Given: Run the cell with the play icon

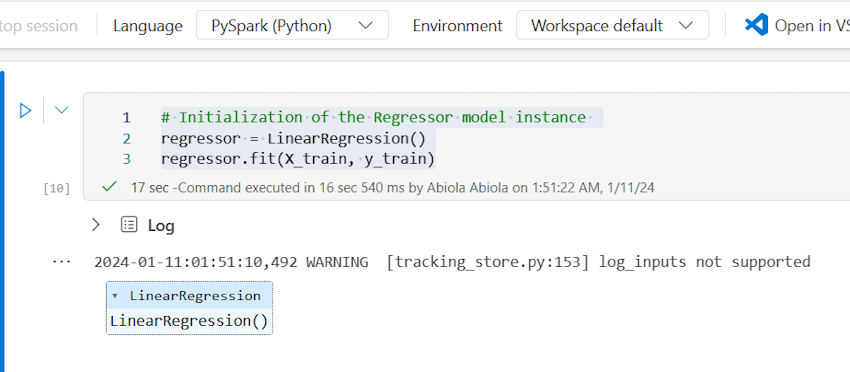Looking at the screenshot, I should [25, 111].
